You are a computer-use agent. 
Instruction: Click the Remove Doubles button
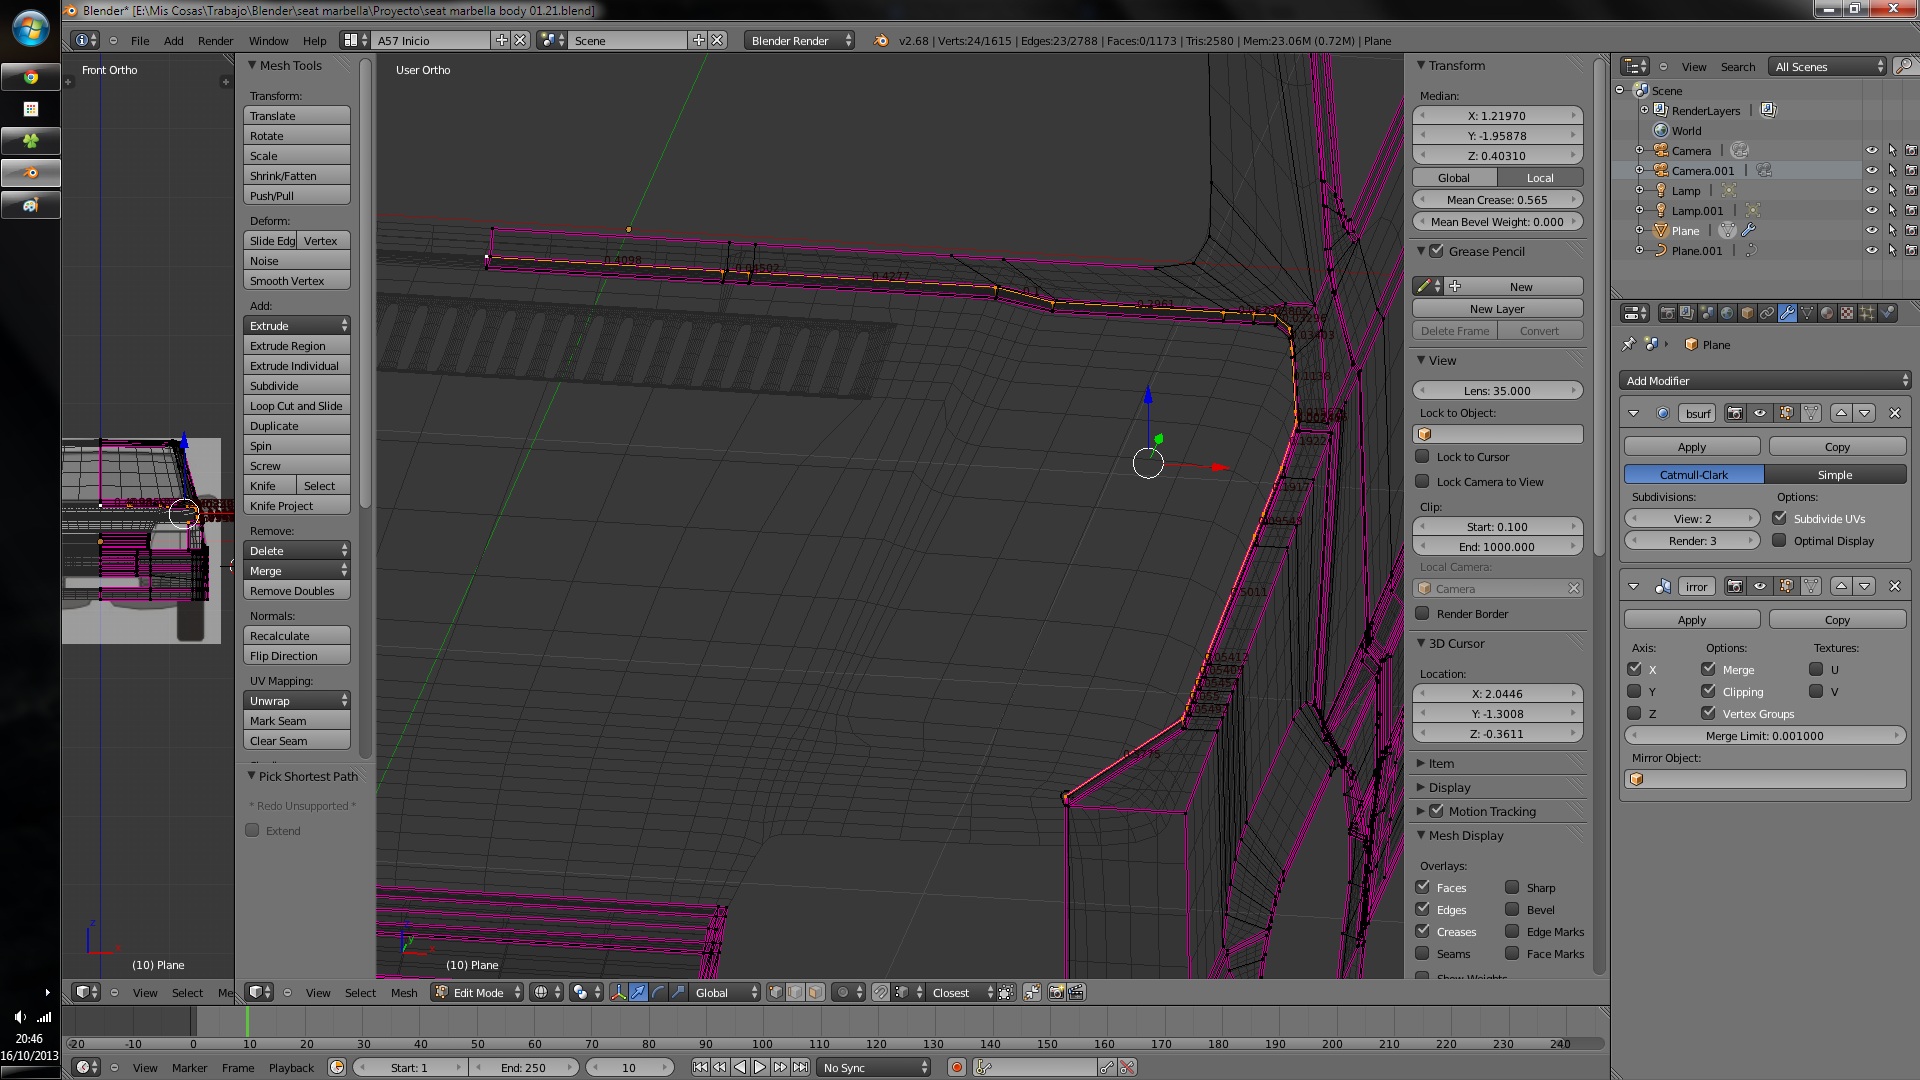[x=296, y=591]
